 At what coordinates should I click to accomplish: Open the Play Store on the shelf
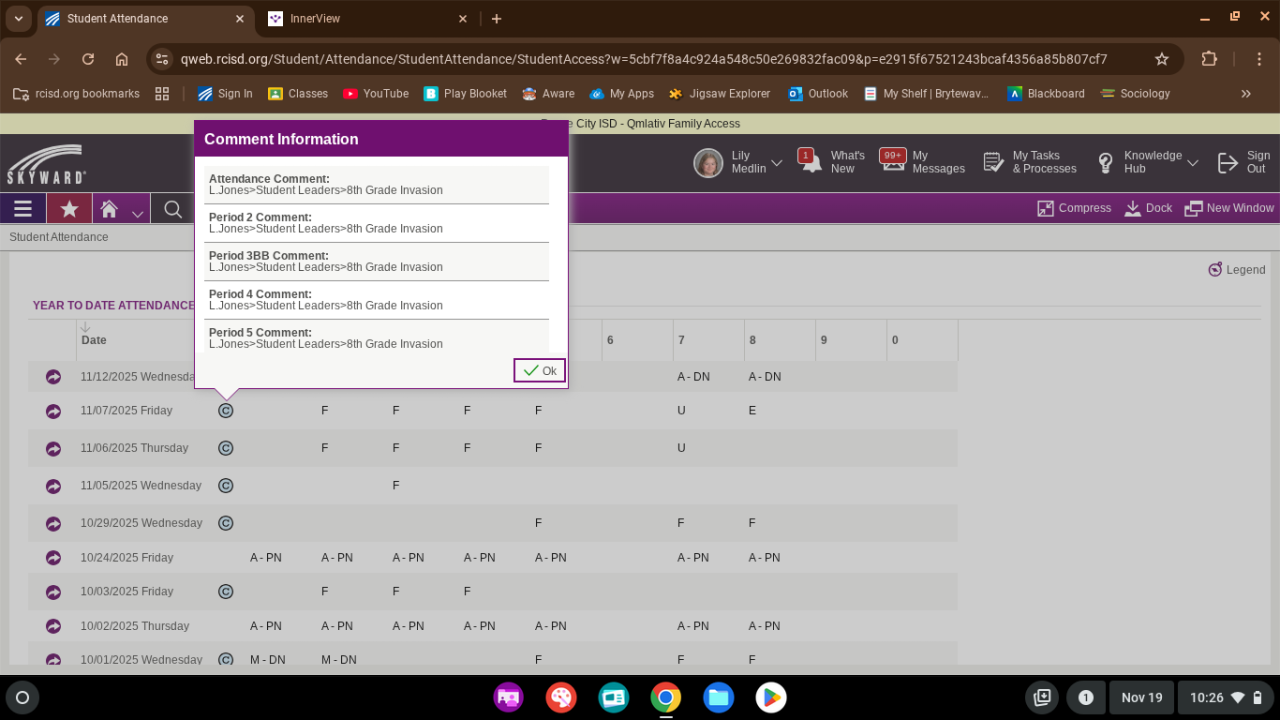[x=770, y=697]
